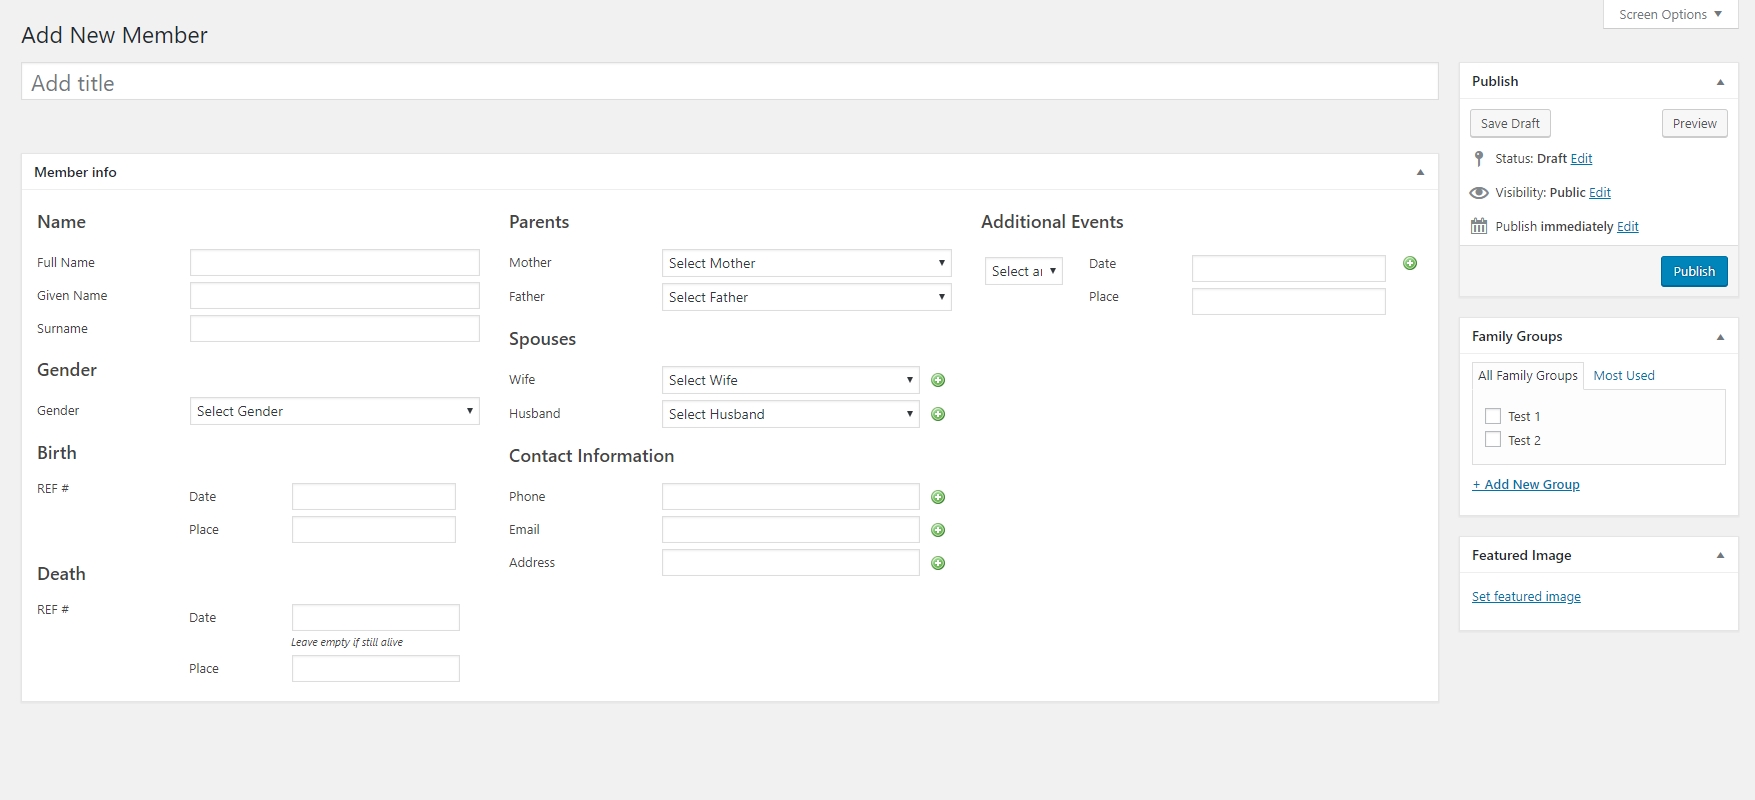This screenshot has height=800, width=1755.
Task: Open the Select Father dropdown
Action: pos(806,297)
